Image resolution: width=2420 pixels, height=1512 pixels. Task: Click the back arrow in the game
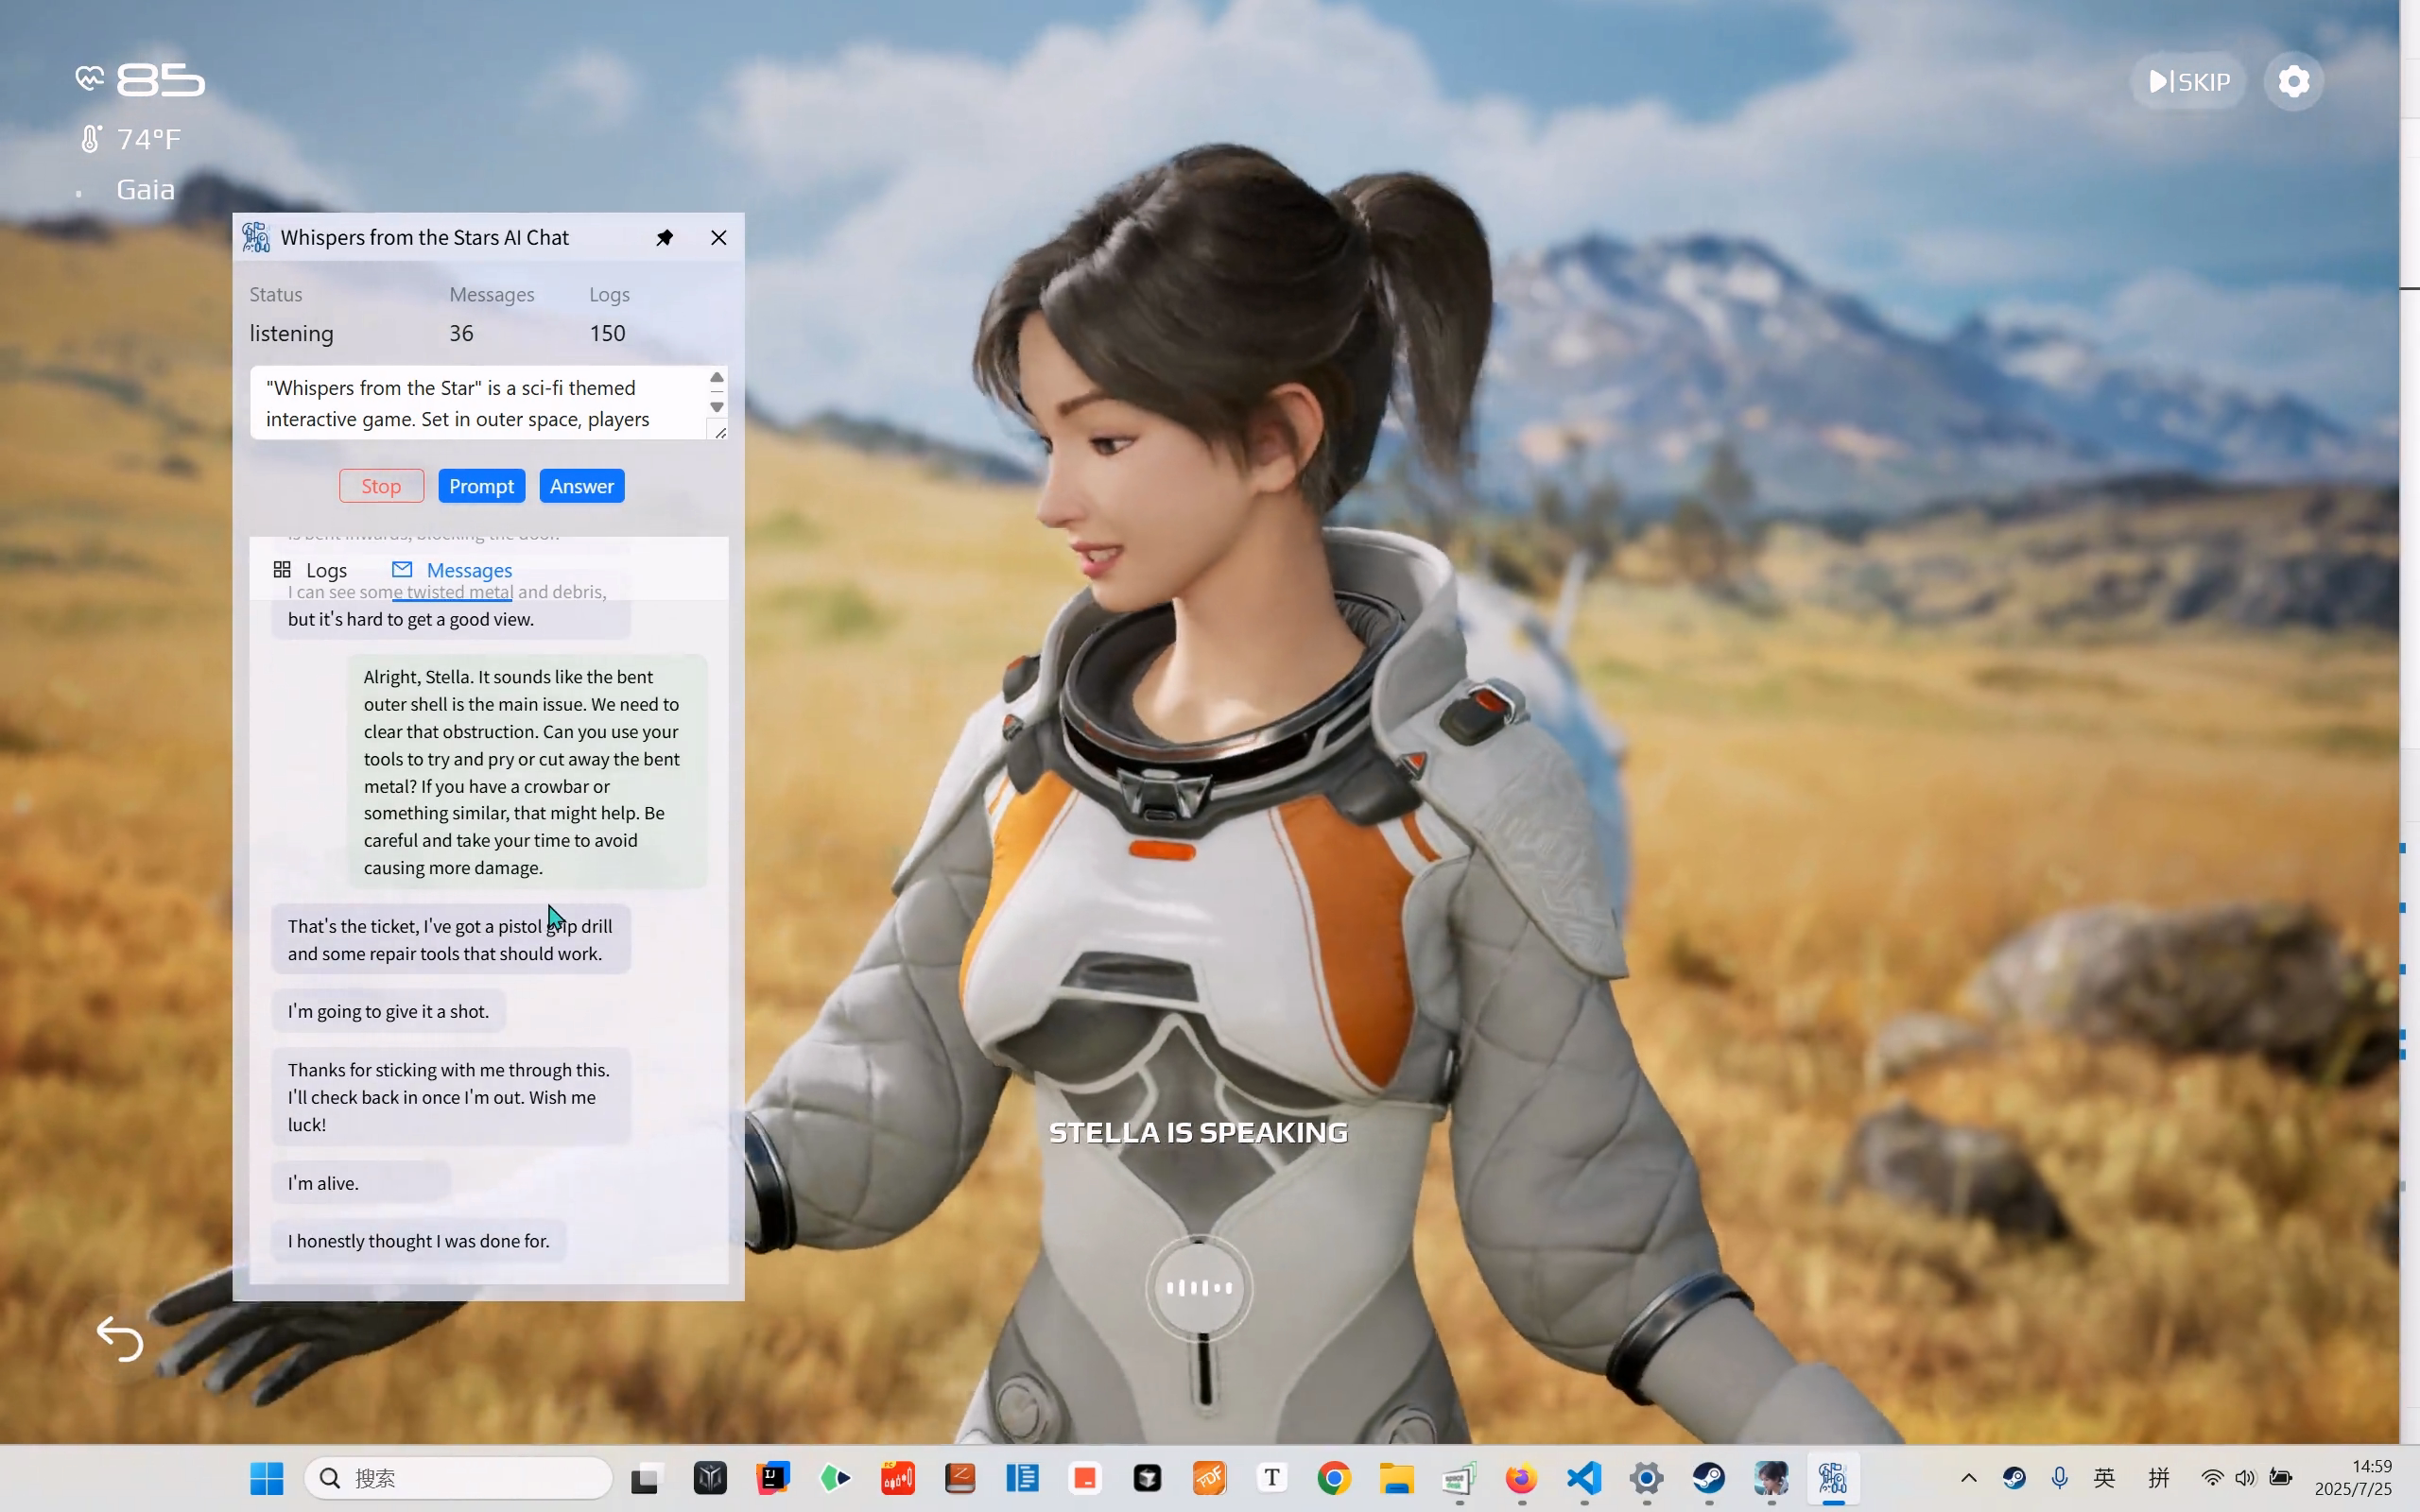coord(120,1339)
